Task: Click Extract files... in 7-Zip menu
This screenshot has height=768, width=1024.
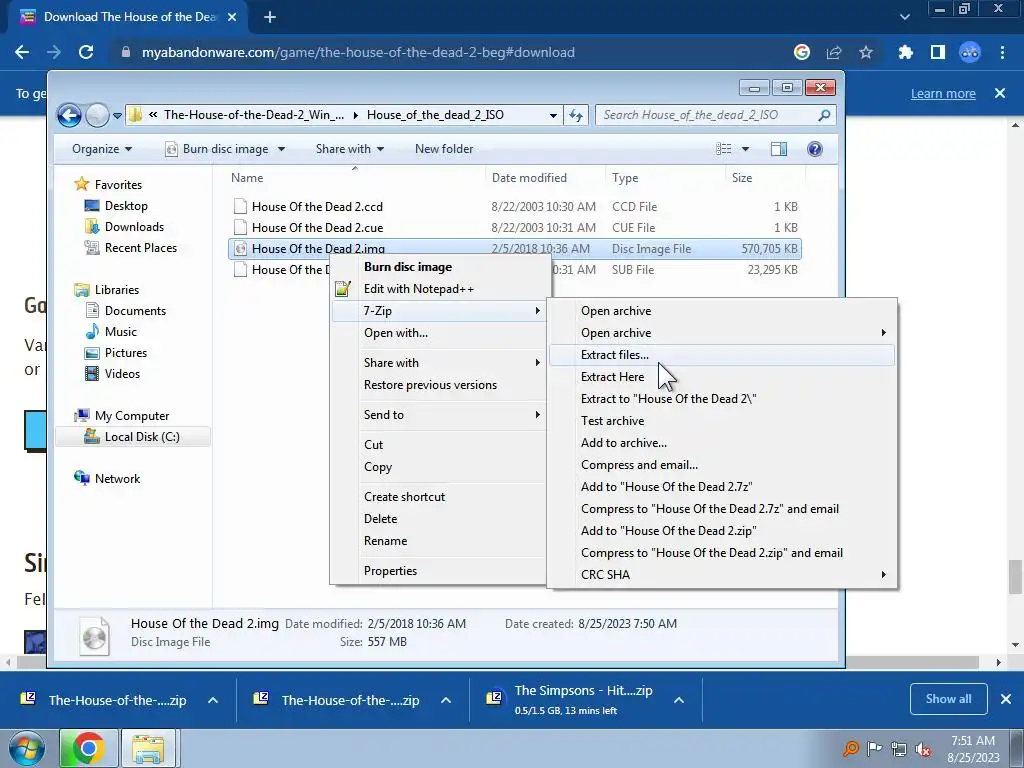Action: point(722,355)
